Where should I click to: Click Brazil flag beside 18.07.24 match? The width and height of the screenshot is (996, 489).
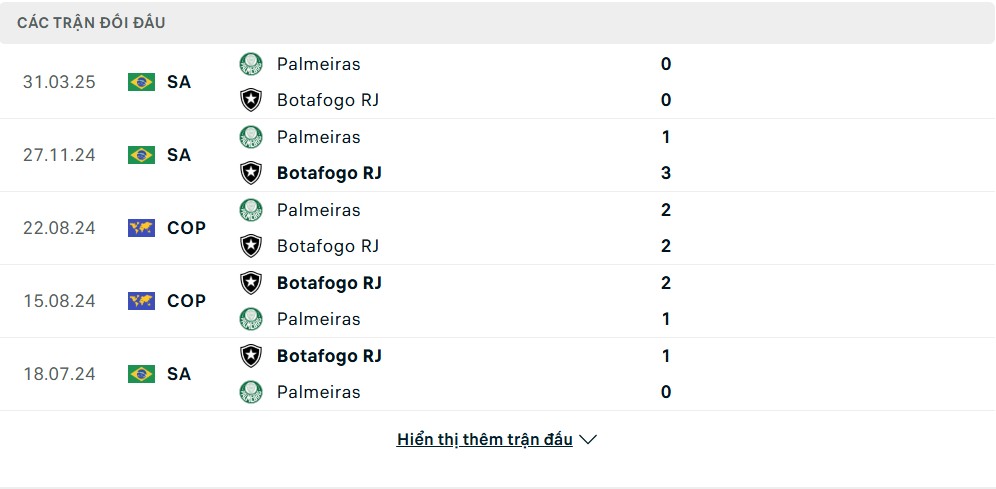tap(141, 374)
